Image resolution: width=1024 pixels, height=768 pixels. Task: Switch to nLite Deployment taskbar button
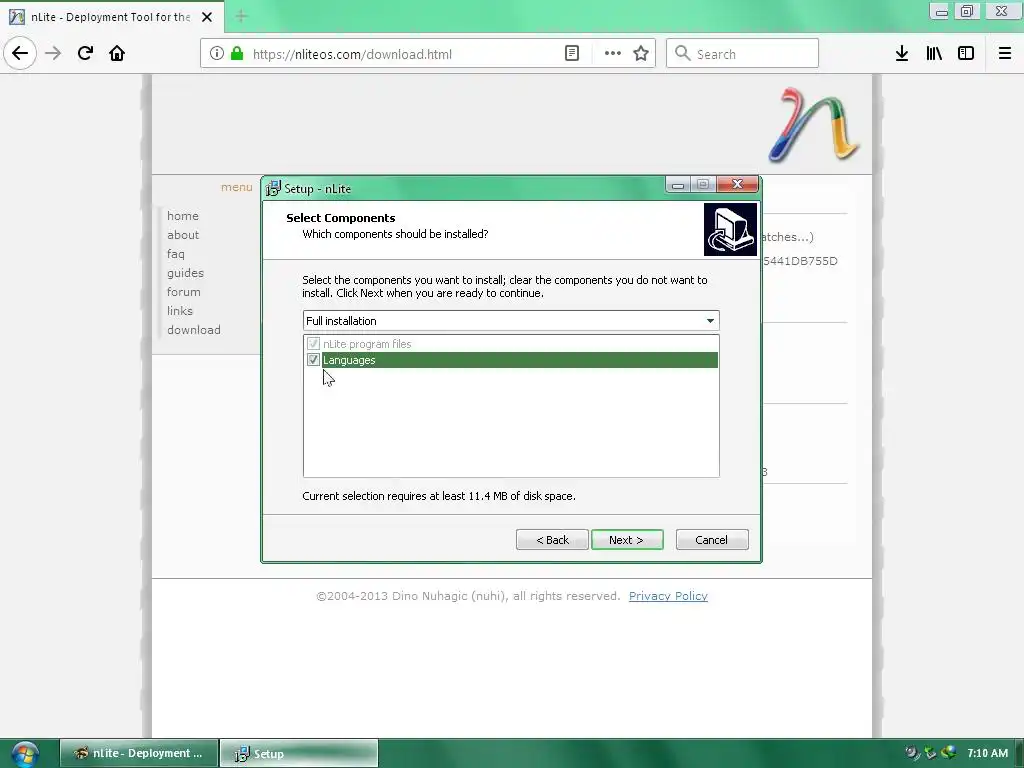138,753
